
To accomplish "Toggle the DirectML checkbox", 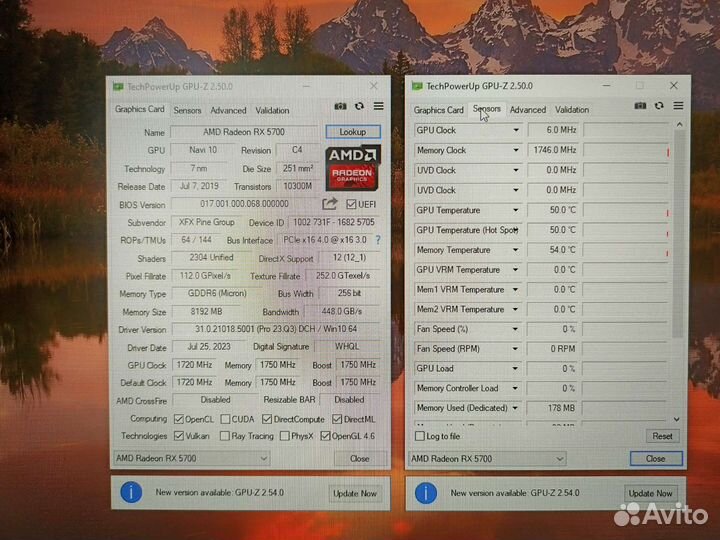I will click(337, 419).
